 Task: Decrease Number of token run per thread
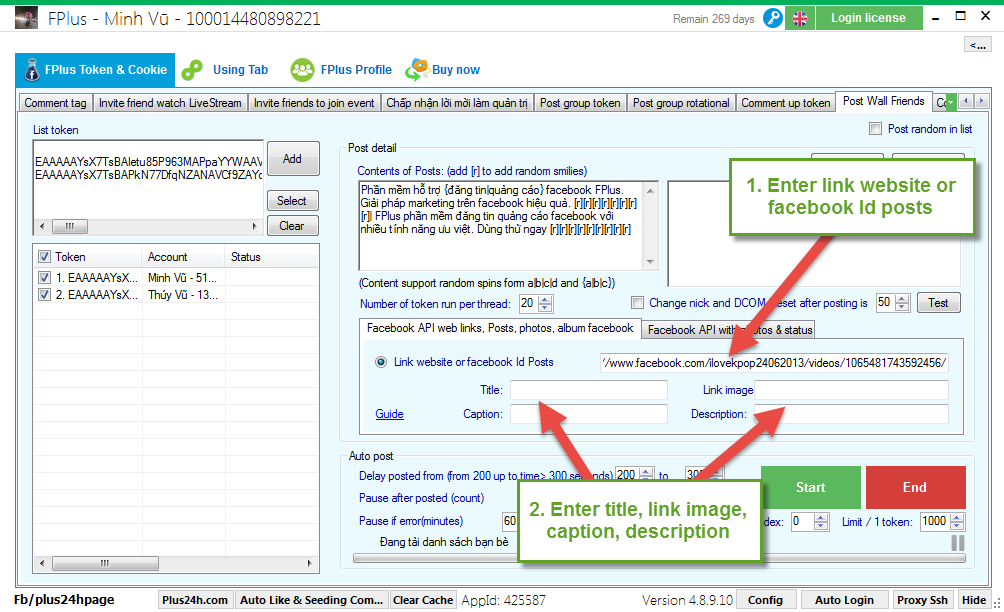click(x=545, y=307)
